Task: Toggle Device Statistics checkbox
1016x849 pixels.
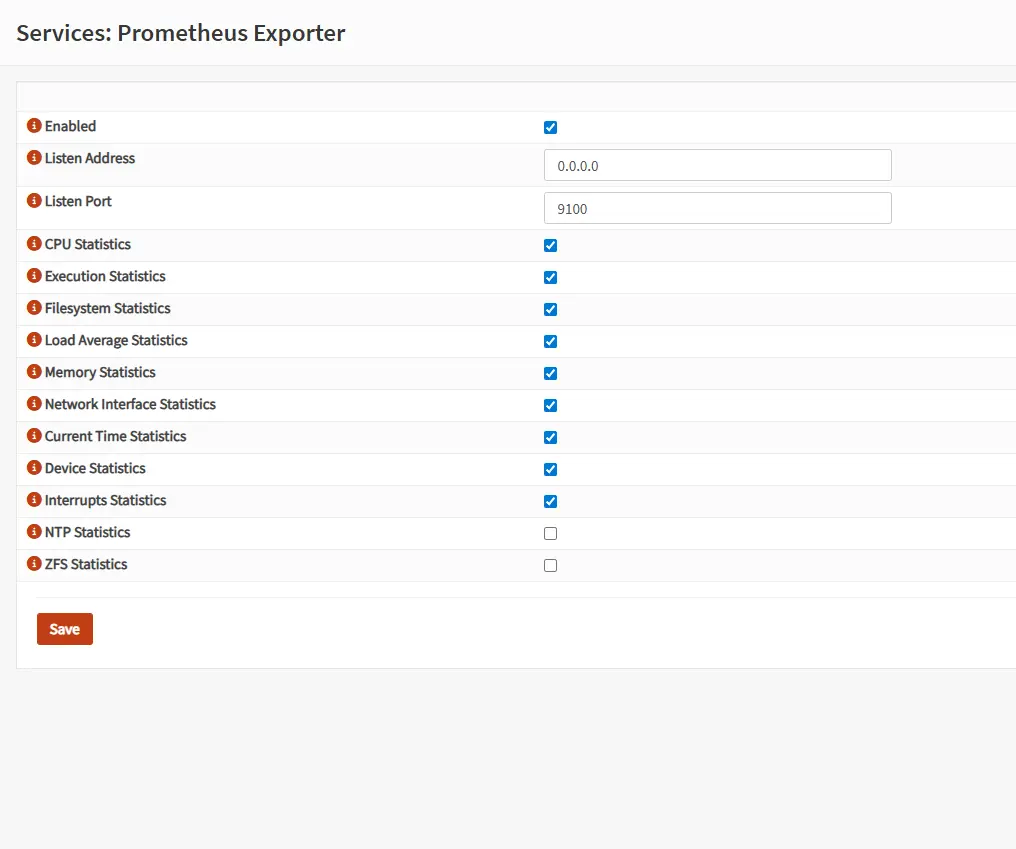Action: [550, 469]
